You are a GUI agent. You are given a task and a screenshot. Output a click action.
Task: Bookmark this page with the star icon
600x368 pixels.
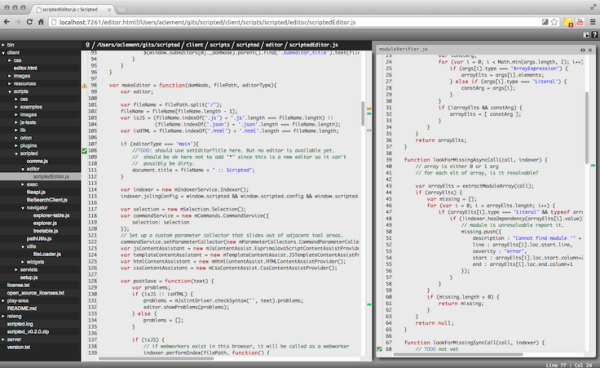pyautogui.click(x=554, y=22)
